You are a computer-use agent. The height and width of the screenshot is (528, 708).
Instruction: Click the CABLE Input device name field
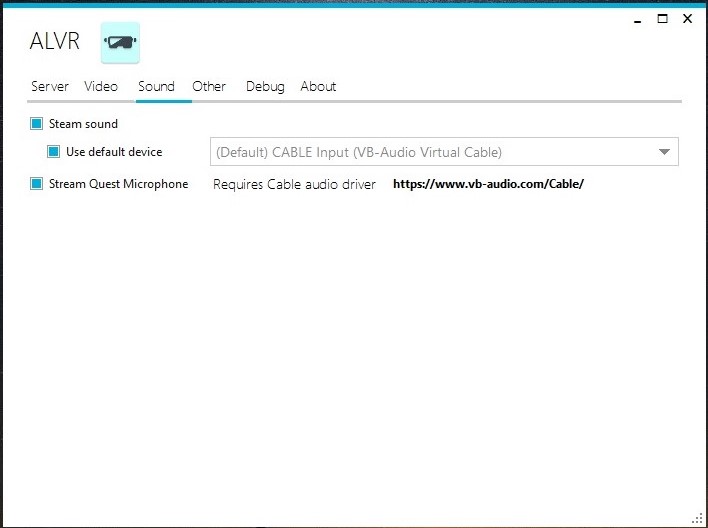click(x=444, y=152)
